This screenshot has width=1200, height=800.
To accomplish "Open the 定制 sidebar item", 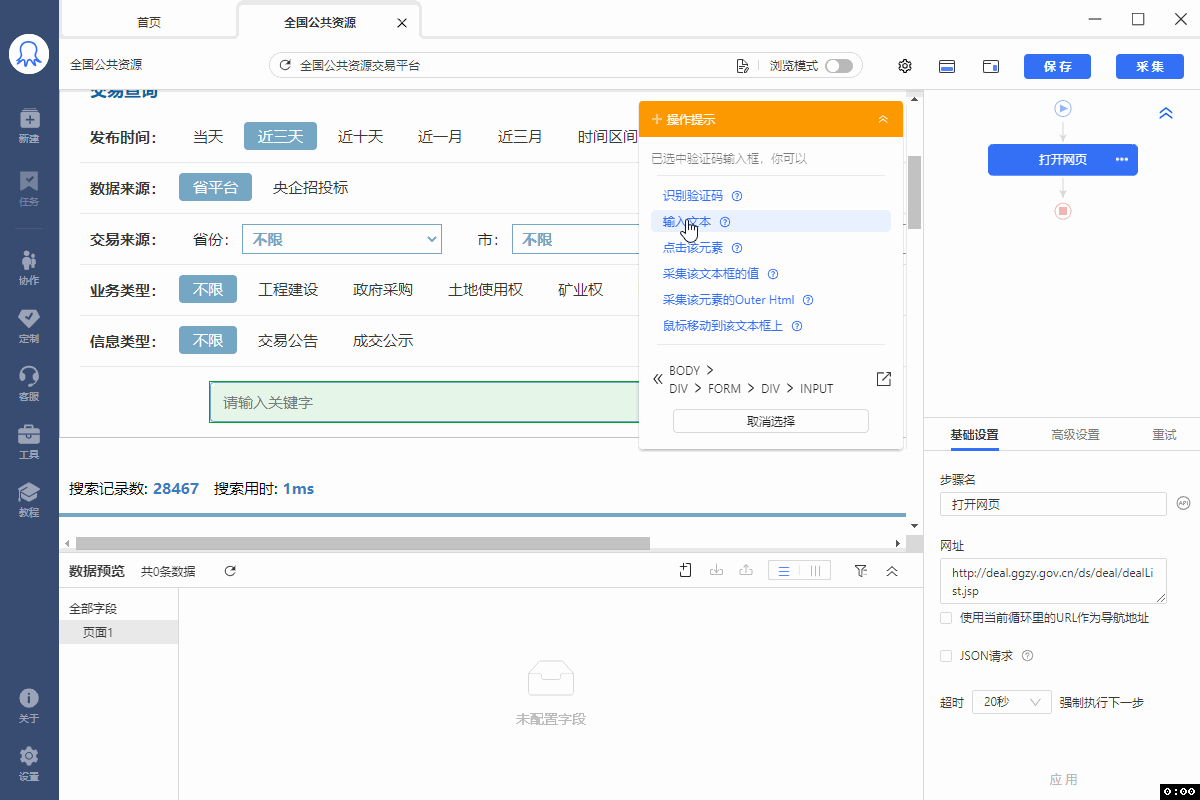I will click(x=29, y=324).
